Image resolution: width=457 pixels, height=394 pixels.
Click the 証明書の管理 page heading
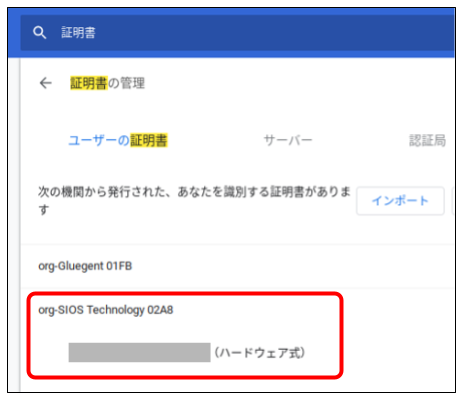click(x=107, y=83)
